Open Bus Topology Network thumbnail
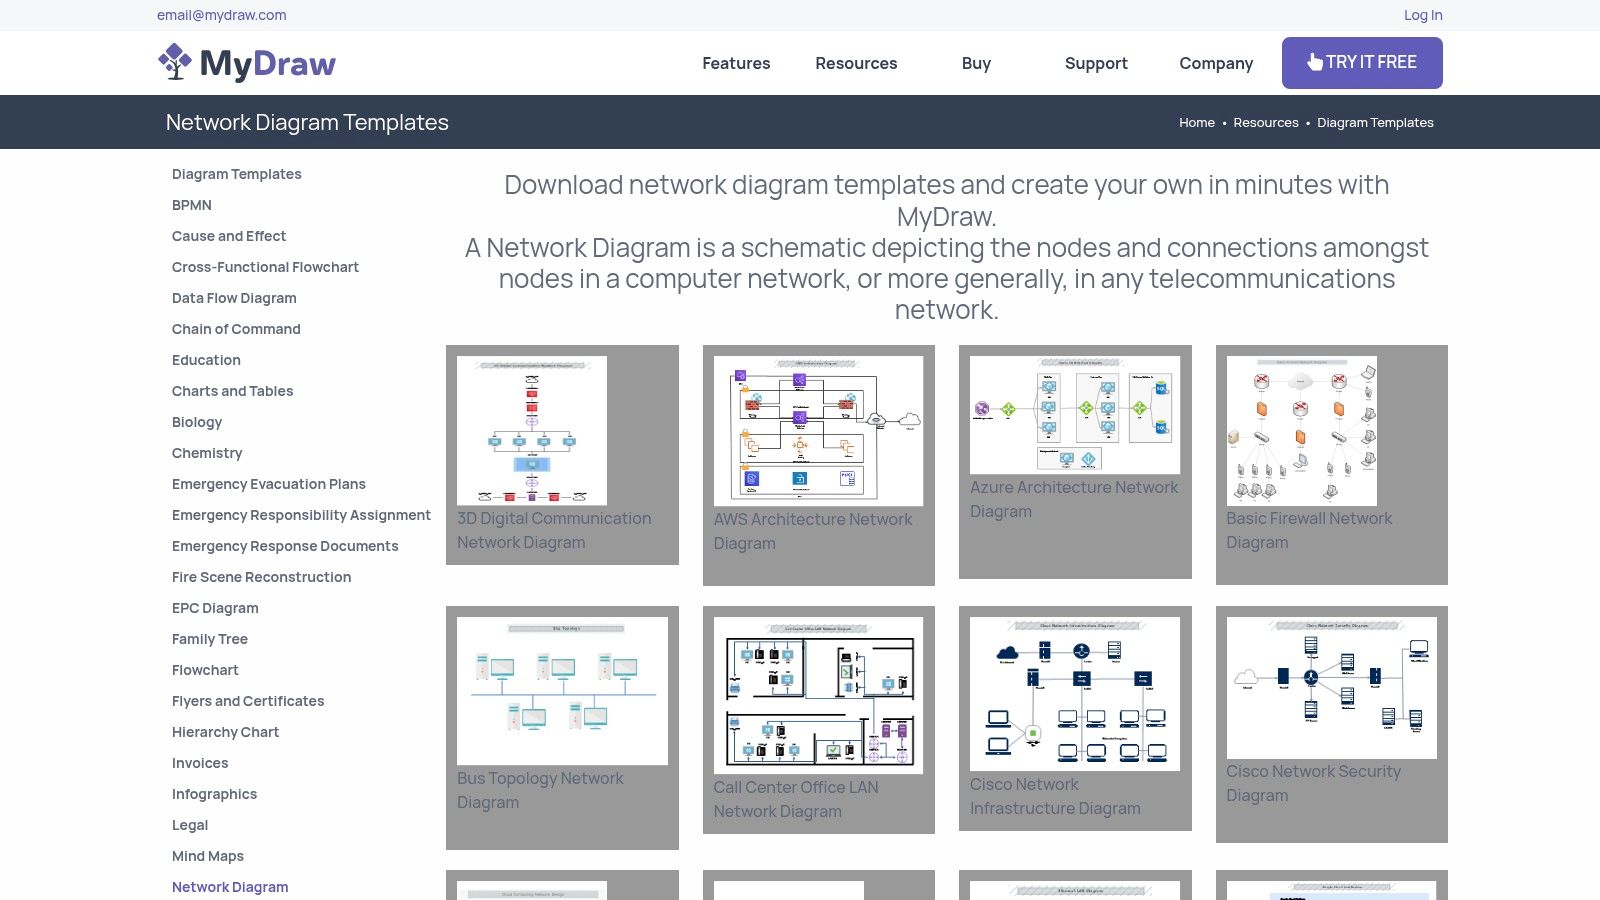Viewport: 1600px width, 900px height. (562, 691)
